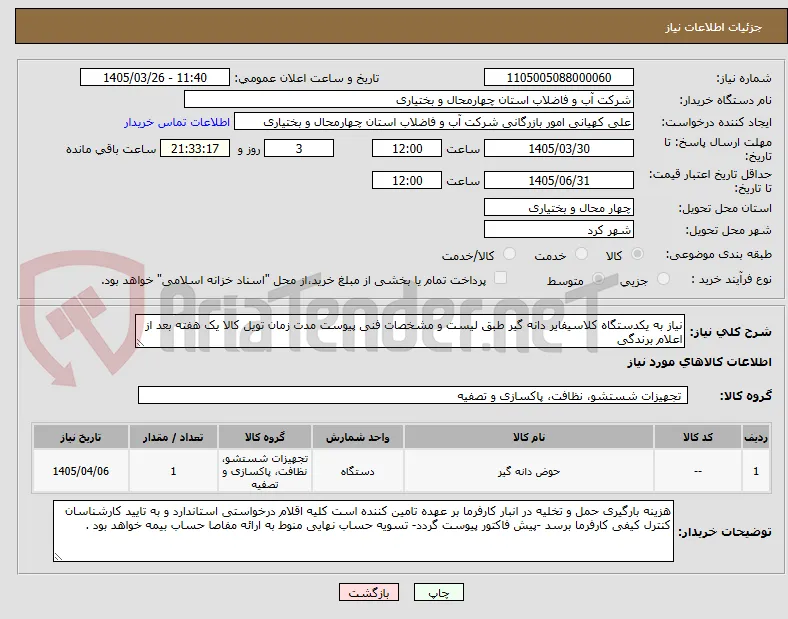Click the public announcement date-time field
This screenshot has width=788, height=619.
point(155,77)
